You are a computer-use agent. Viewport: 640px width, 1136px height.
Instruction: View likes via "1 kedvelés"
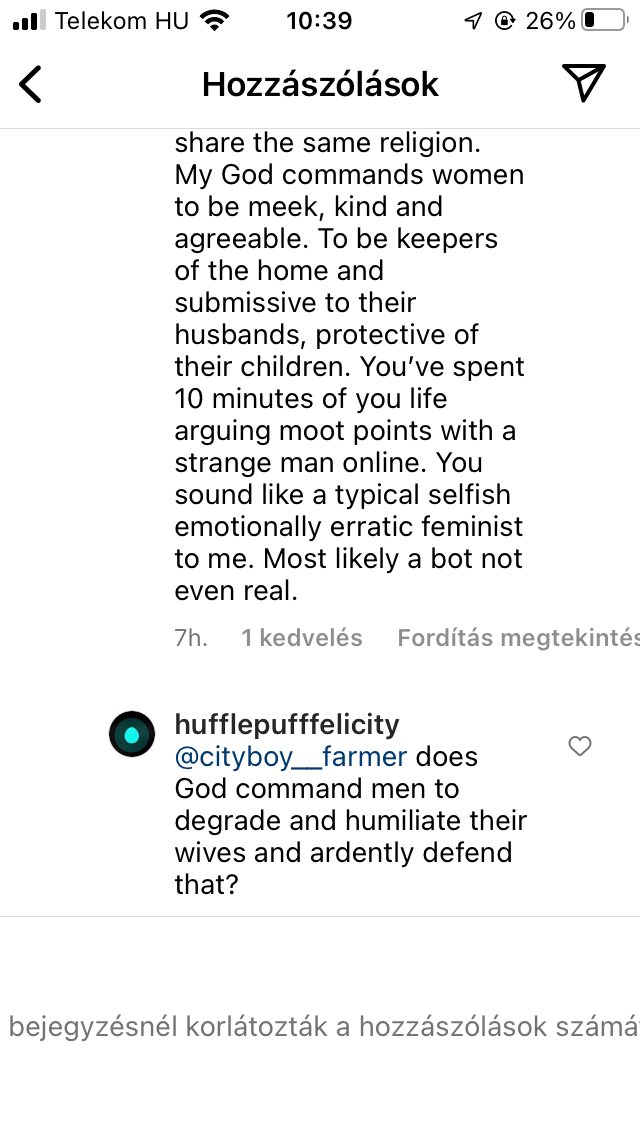[x=302, y=638]
